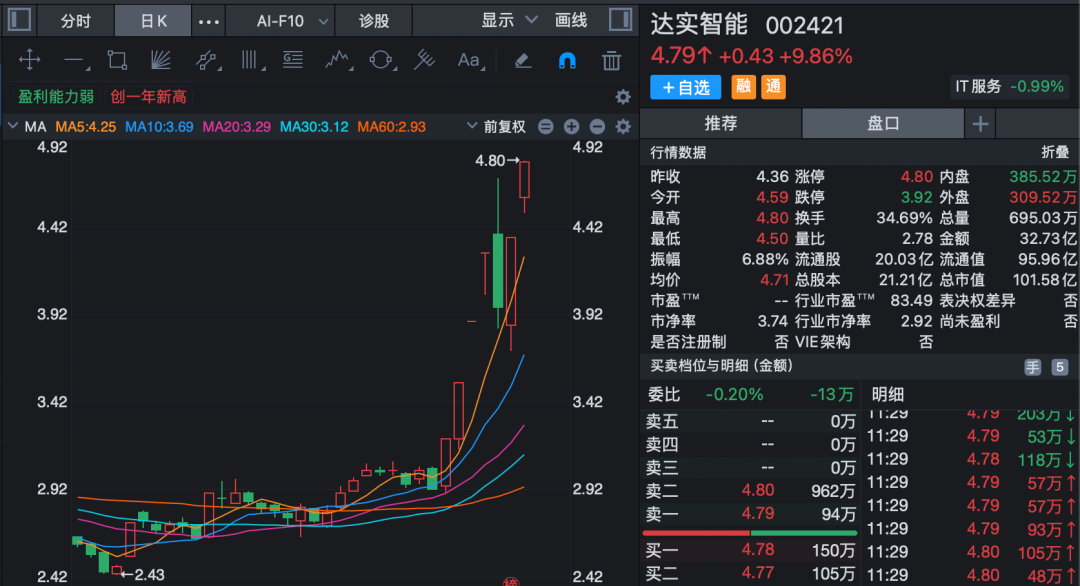Open MA indicator settings gear
Image resolution: width=1080 pixels, height=586 pixels.
coord(623,127)
